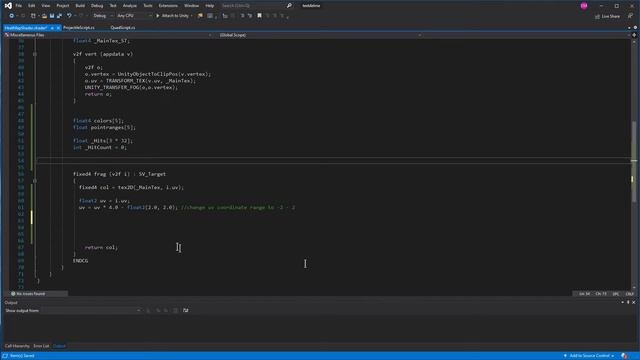Click the Attach to Unity button
This screenshot has width=640, height=360.
pos(173,16)
